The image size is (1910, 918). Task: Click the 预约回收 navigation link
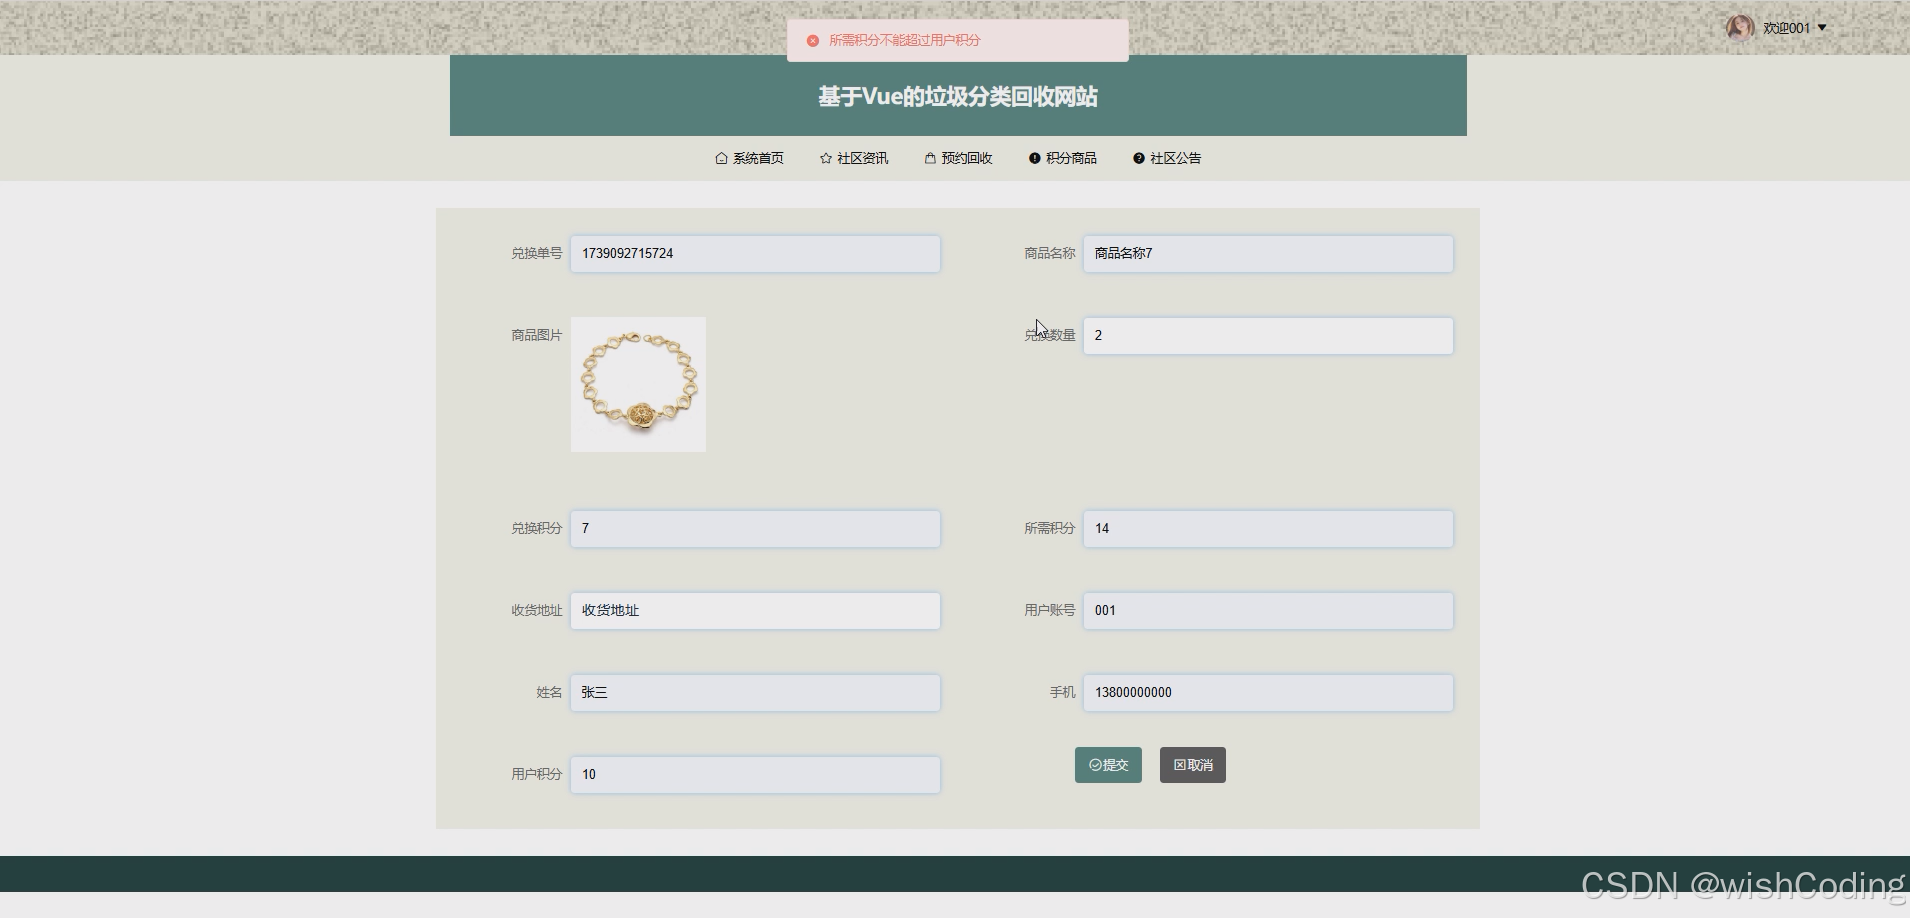(965, 158)
